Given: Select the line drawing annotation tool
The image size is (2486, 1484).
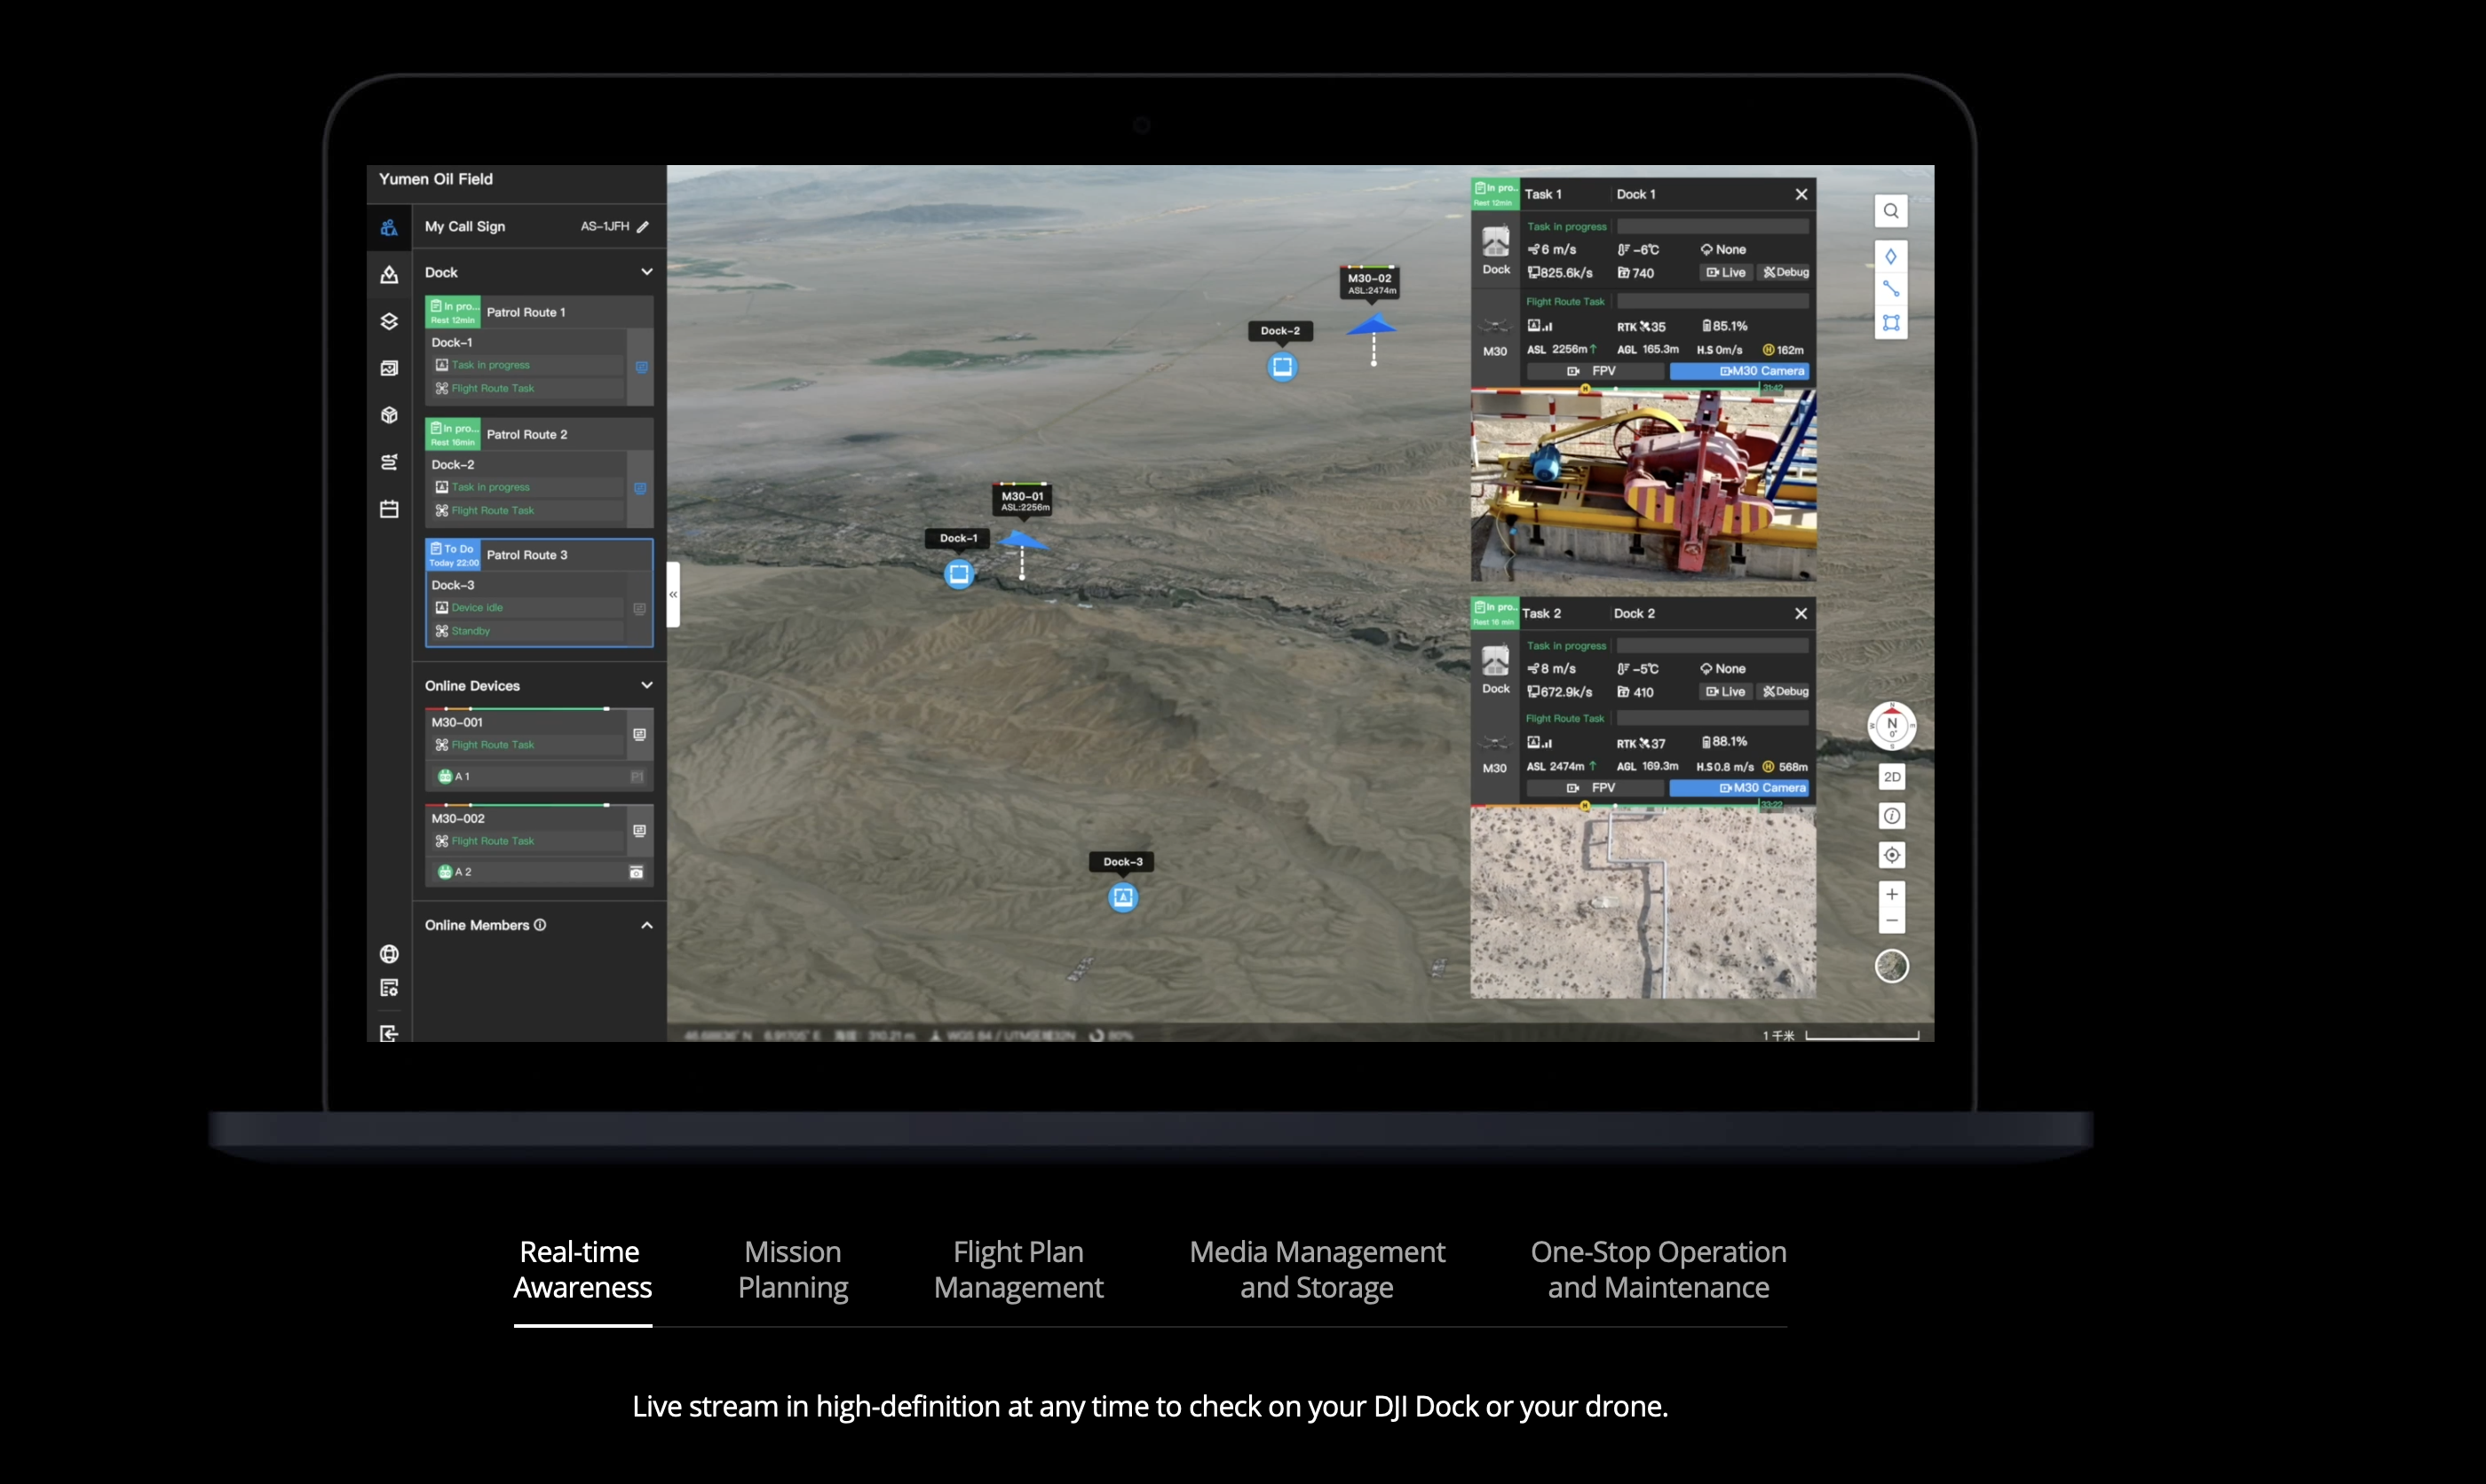Looking at the screenshot, I should (1890, 289).
